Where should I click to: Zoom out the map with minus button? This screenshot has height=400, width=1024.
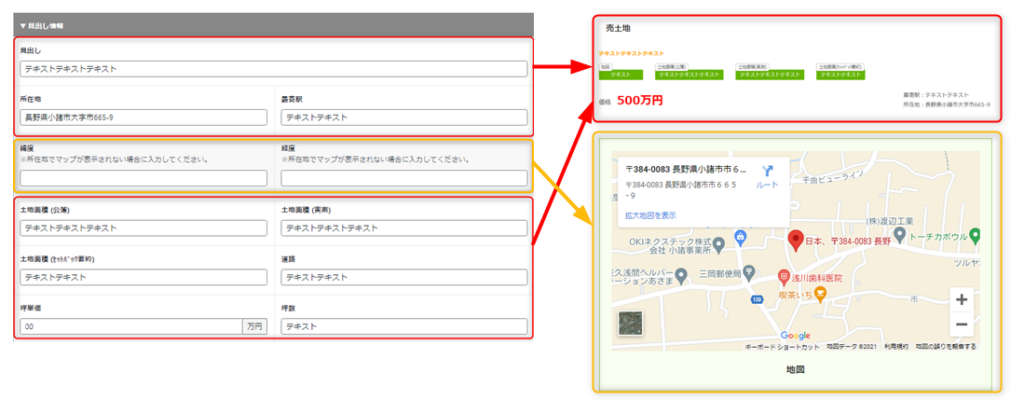(961, 324)
